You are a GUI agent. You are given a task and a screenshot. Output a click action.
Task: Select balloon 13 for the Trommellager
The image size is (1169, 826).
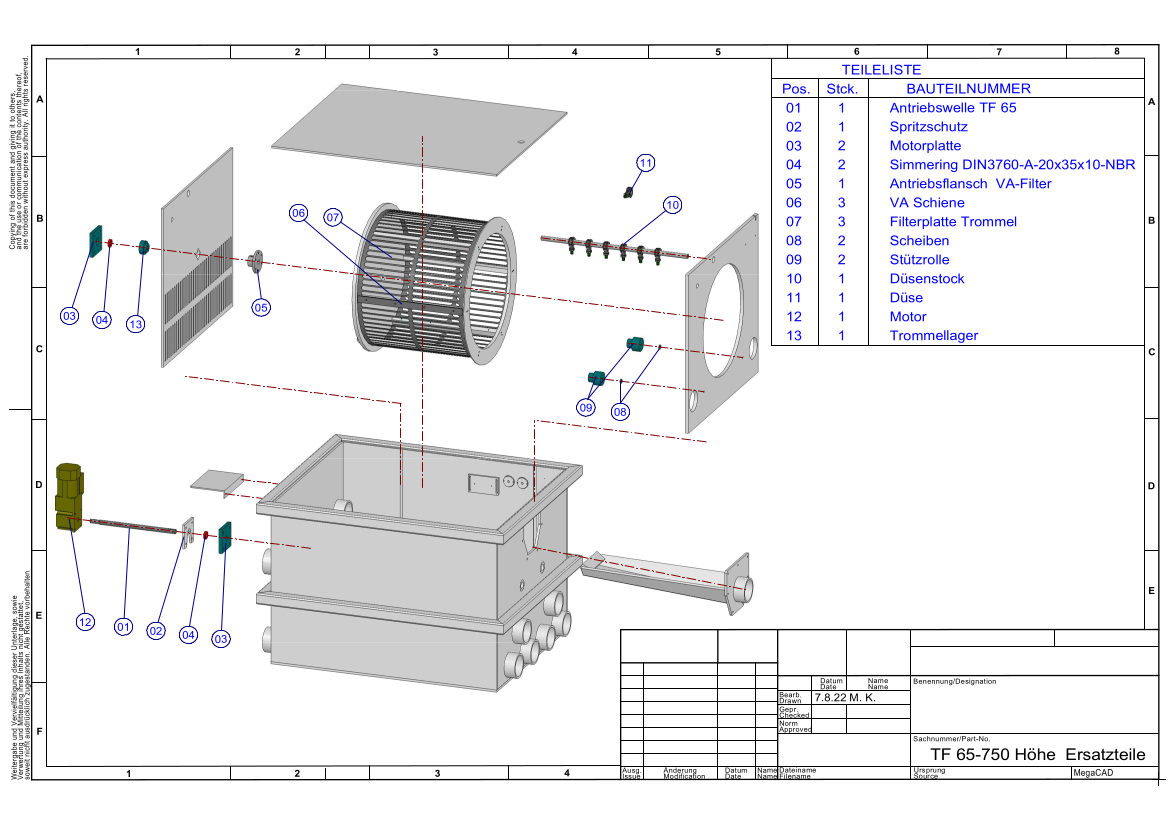[136, 323]
